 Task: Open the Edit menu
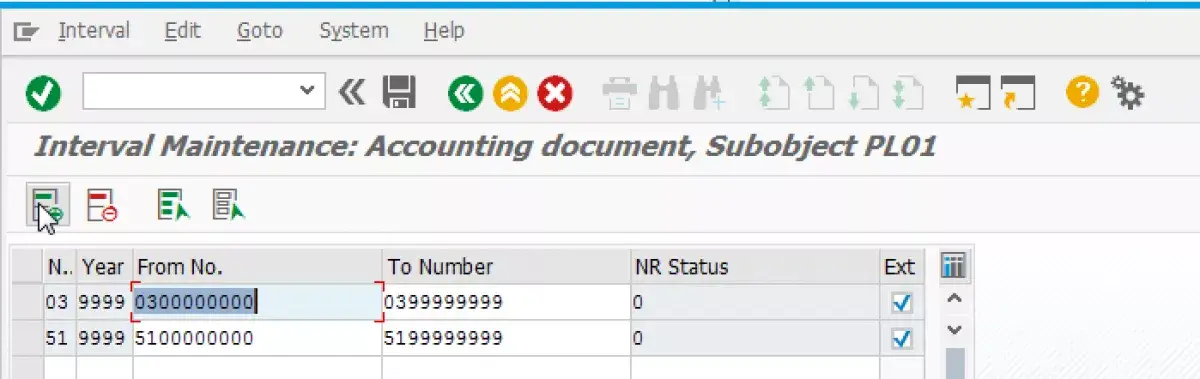pos(183,31)
